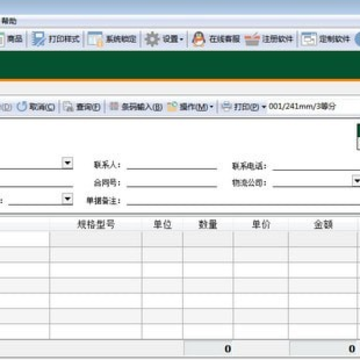The width and height of the screenshot is (360, 360).
Task: Select the 单位 column header
Action: 162,225
